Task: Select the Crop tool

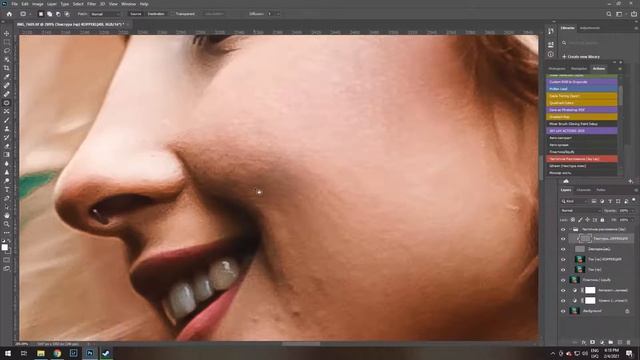Action: (7, 68)
